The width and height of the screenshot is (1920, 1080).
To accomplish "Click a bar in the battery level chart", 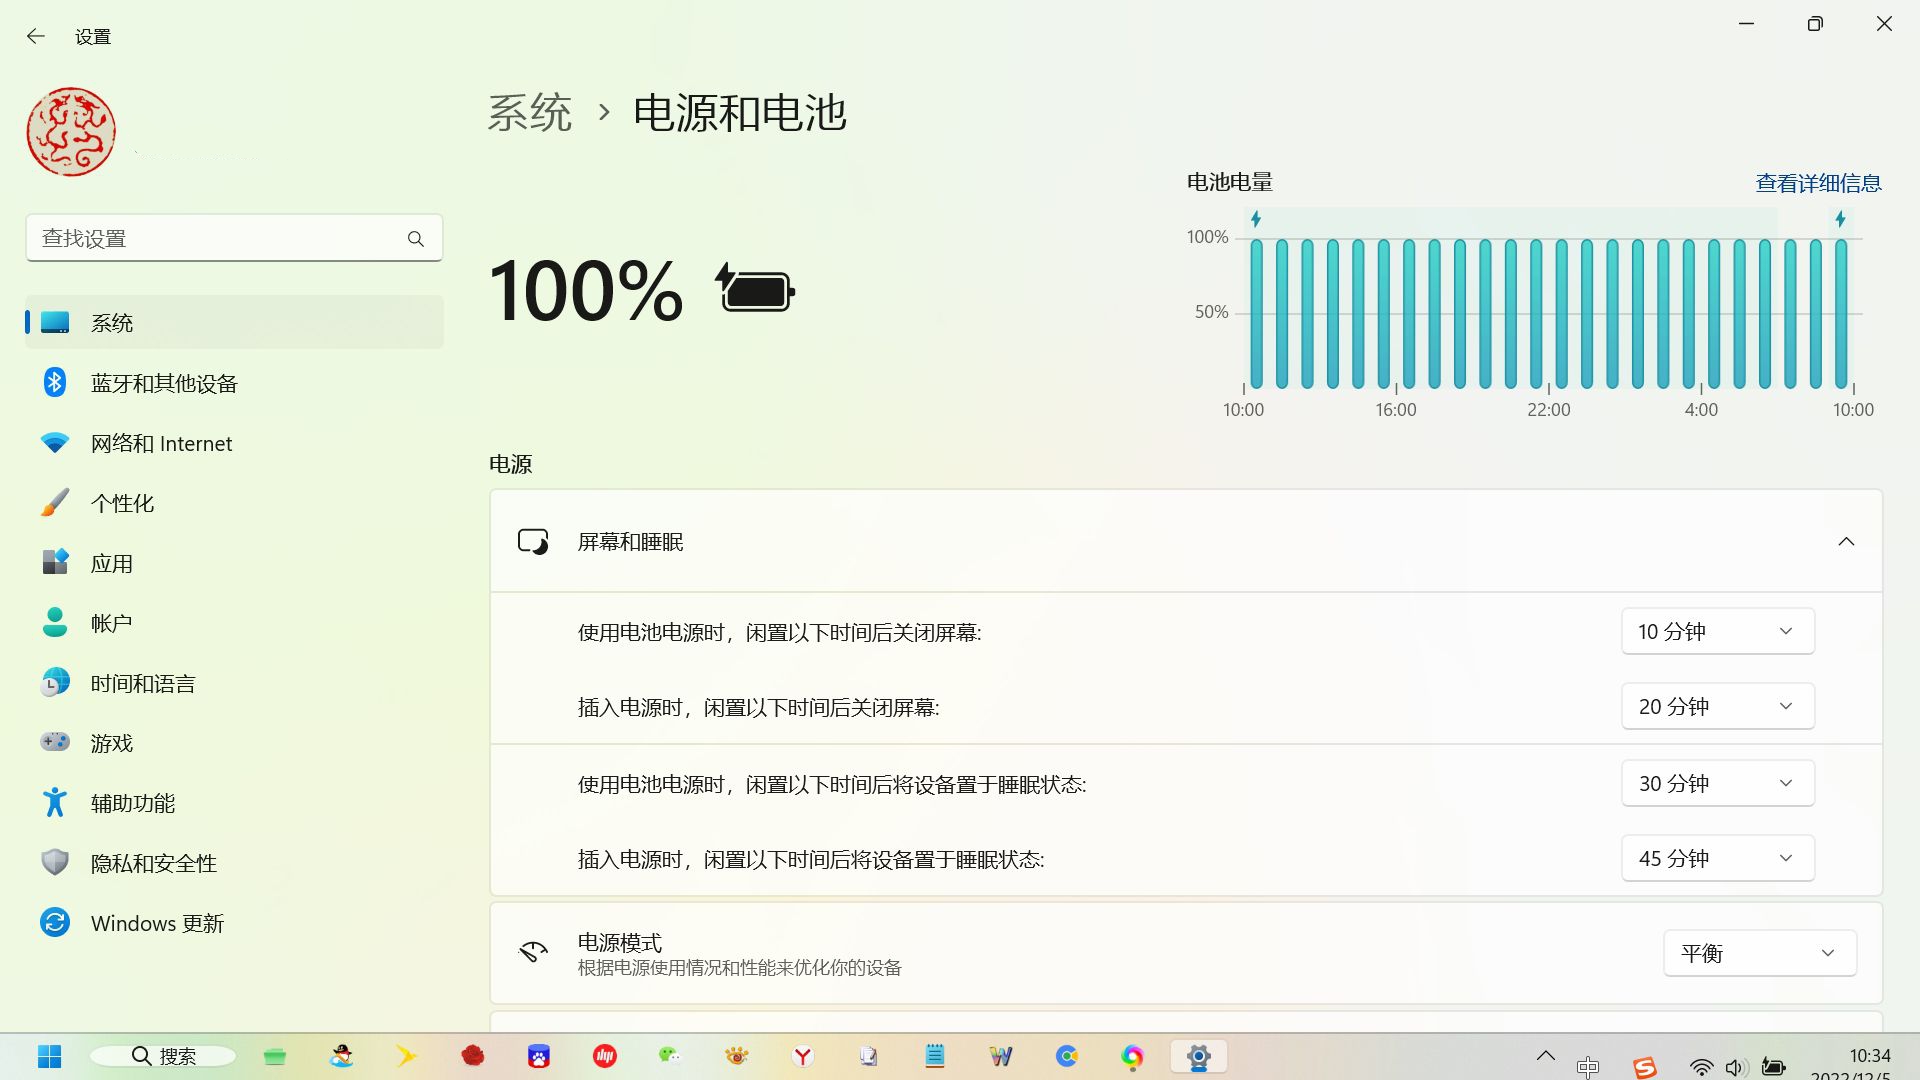I will (x=1509, y=310).
